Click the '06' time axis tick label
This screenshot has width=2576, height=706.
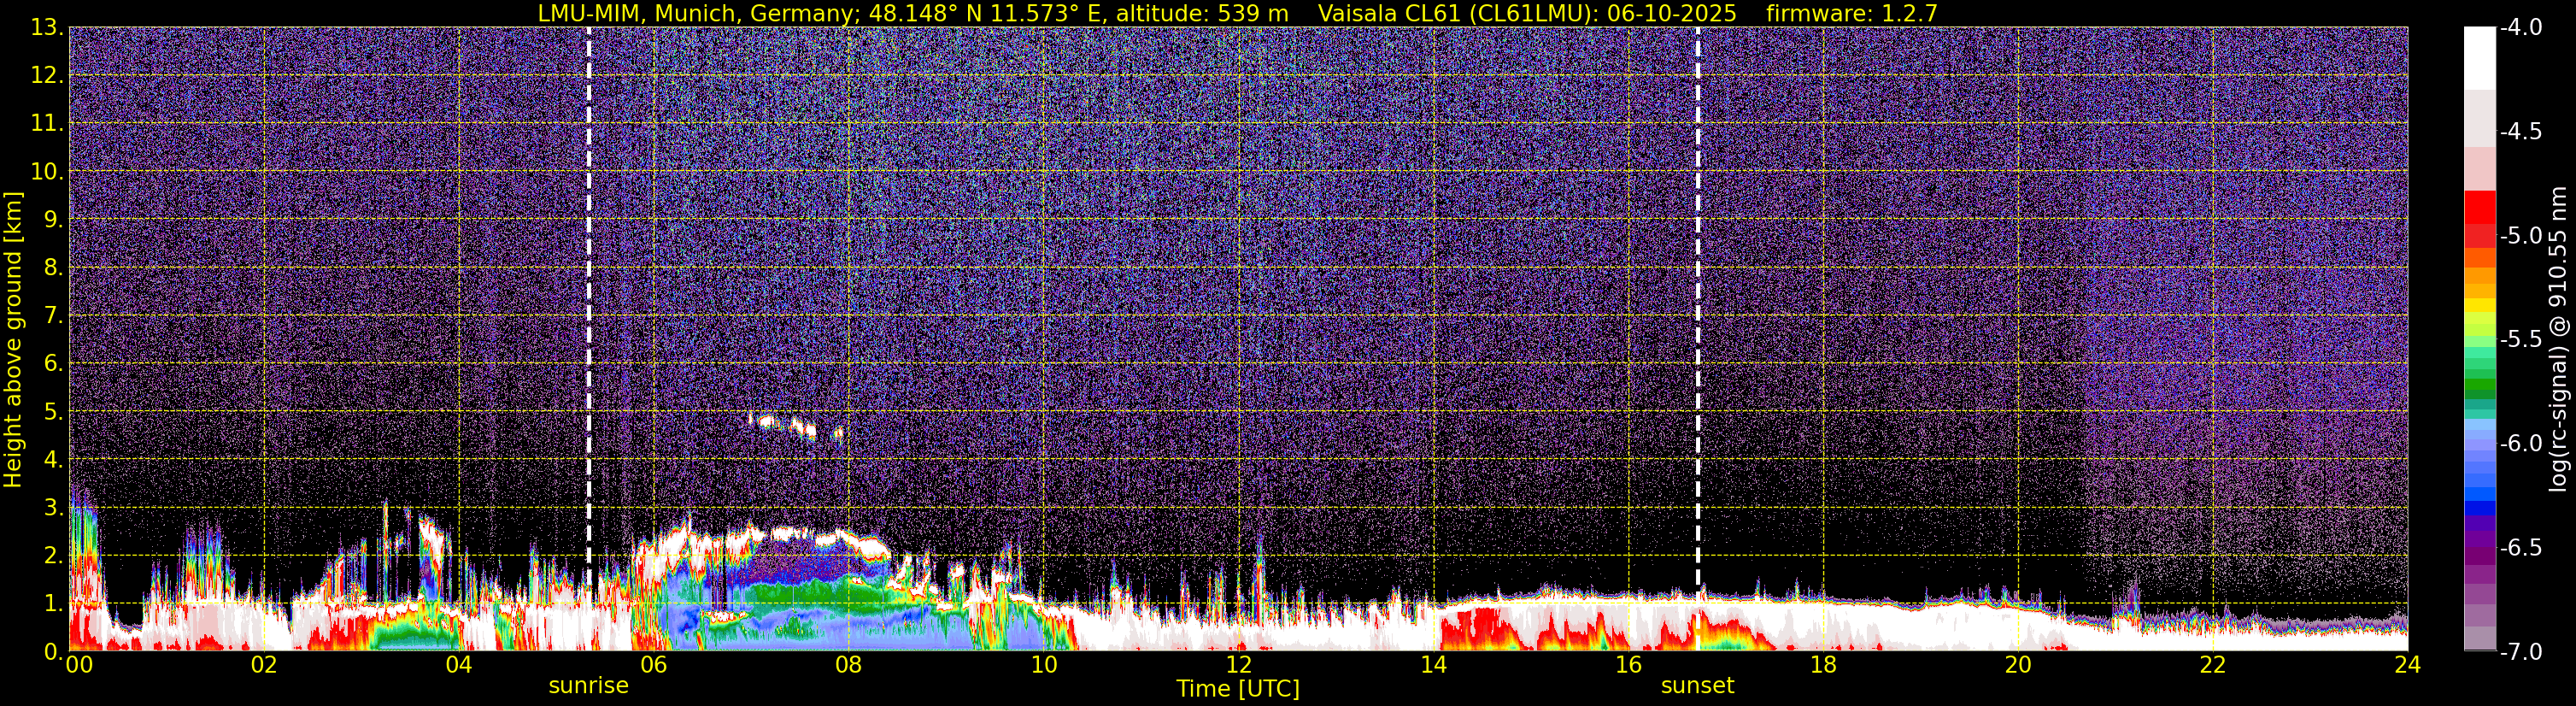654,665
